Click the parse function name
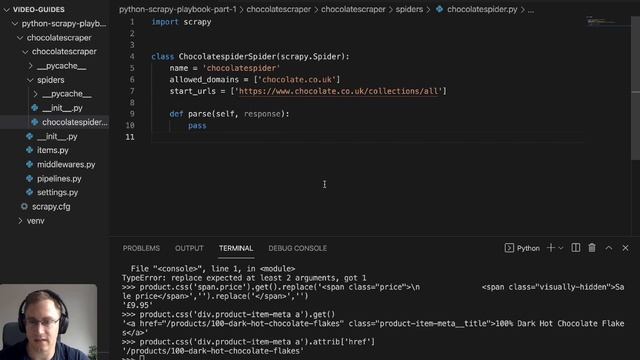The width and height of the screenshot is (640, 360). tap(200, 114)
